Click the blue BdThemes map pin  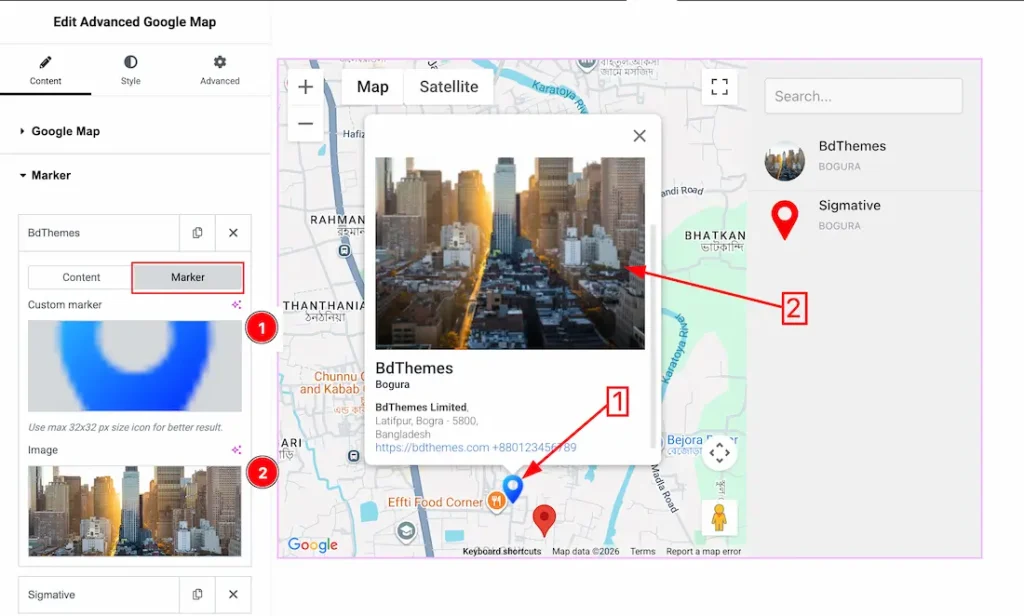coord(513,487)
